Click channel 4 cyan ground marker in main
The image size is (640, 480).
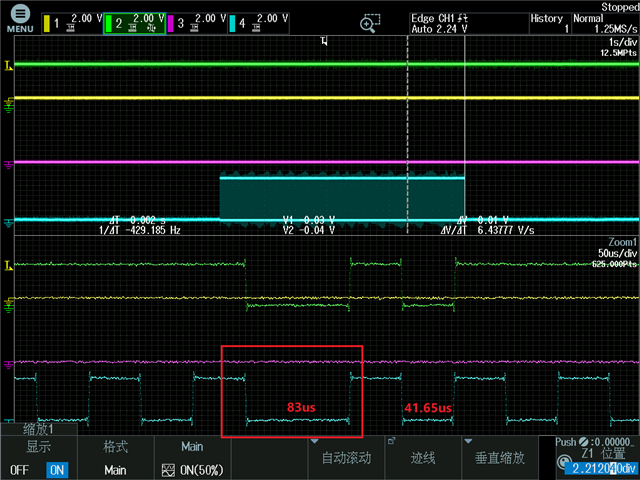coord(9,222)
